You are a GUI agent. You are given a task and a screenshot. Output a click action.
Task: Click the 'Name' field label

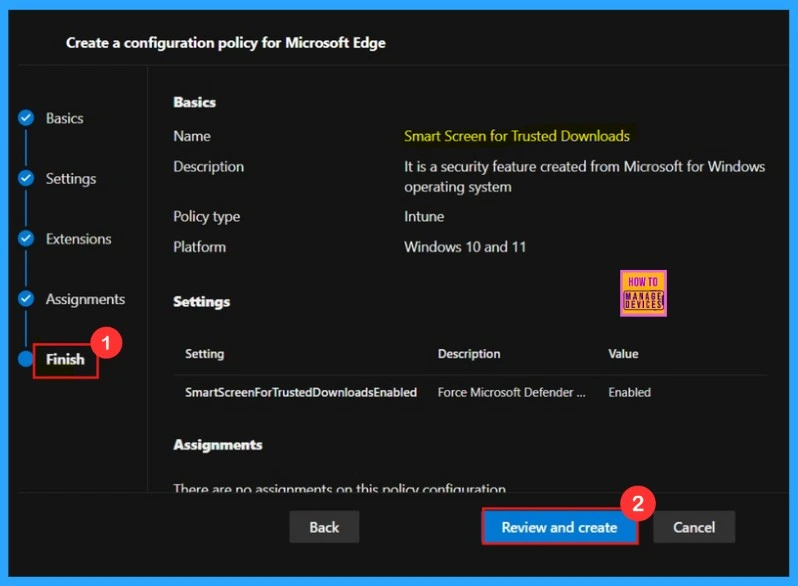[x=192, y=136]
